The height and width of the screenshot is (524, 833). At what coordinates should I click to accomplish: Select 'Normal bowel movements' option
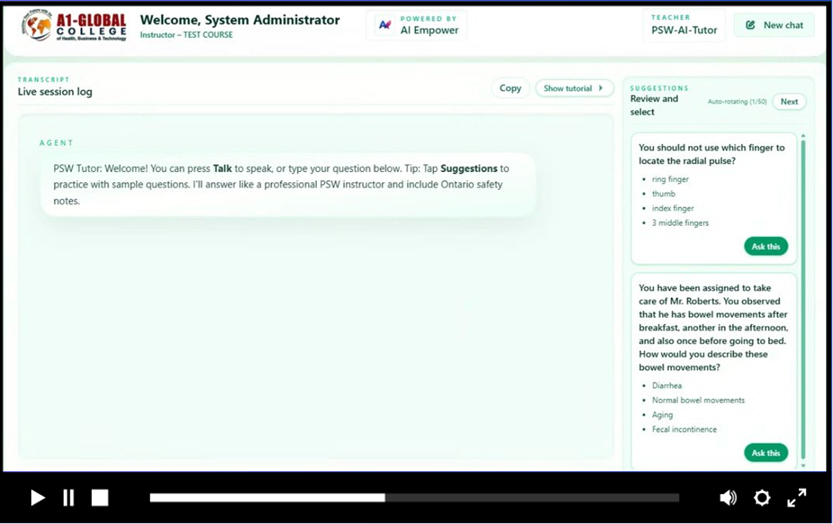point(698,400)
